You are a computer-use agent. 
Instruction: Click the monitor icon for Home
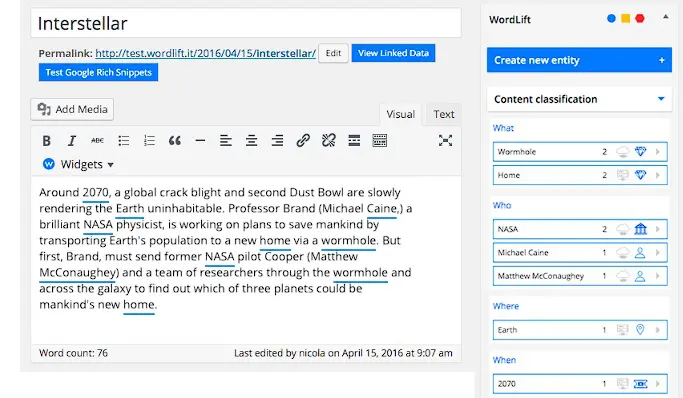pyautogui.click(x=623, y=175)
